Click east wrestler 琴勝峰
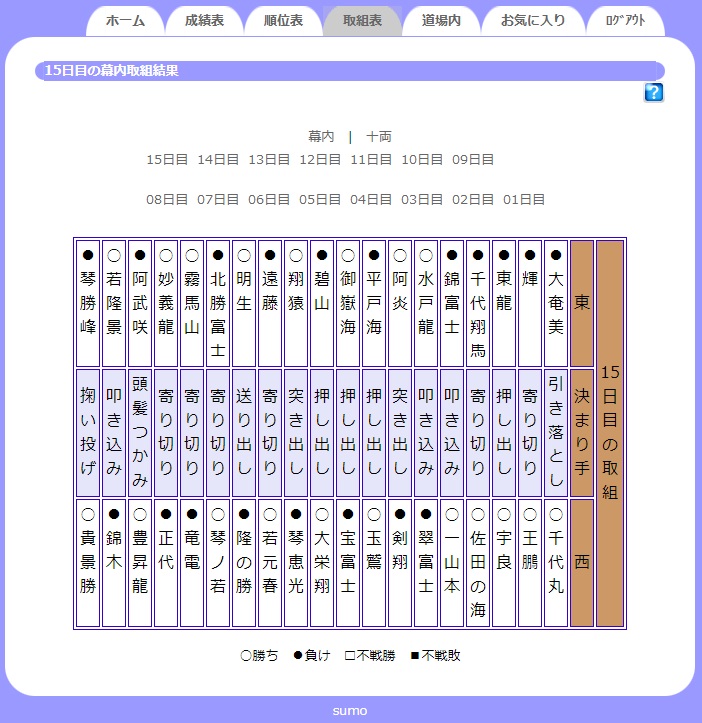Image resolution: width=702 pixels, height=723 pixels. click(88, 303)
